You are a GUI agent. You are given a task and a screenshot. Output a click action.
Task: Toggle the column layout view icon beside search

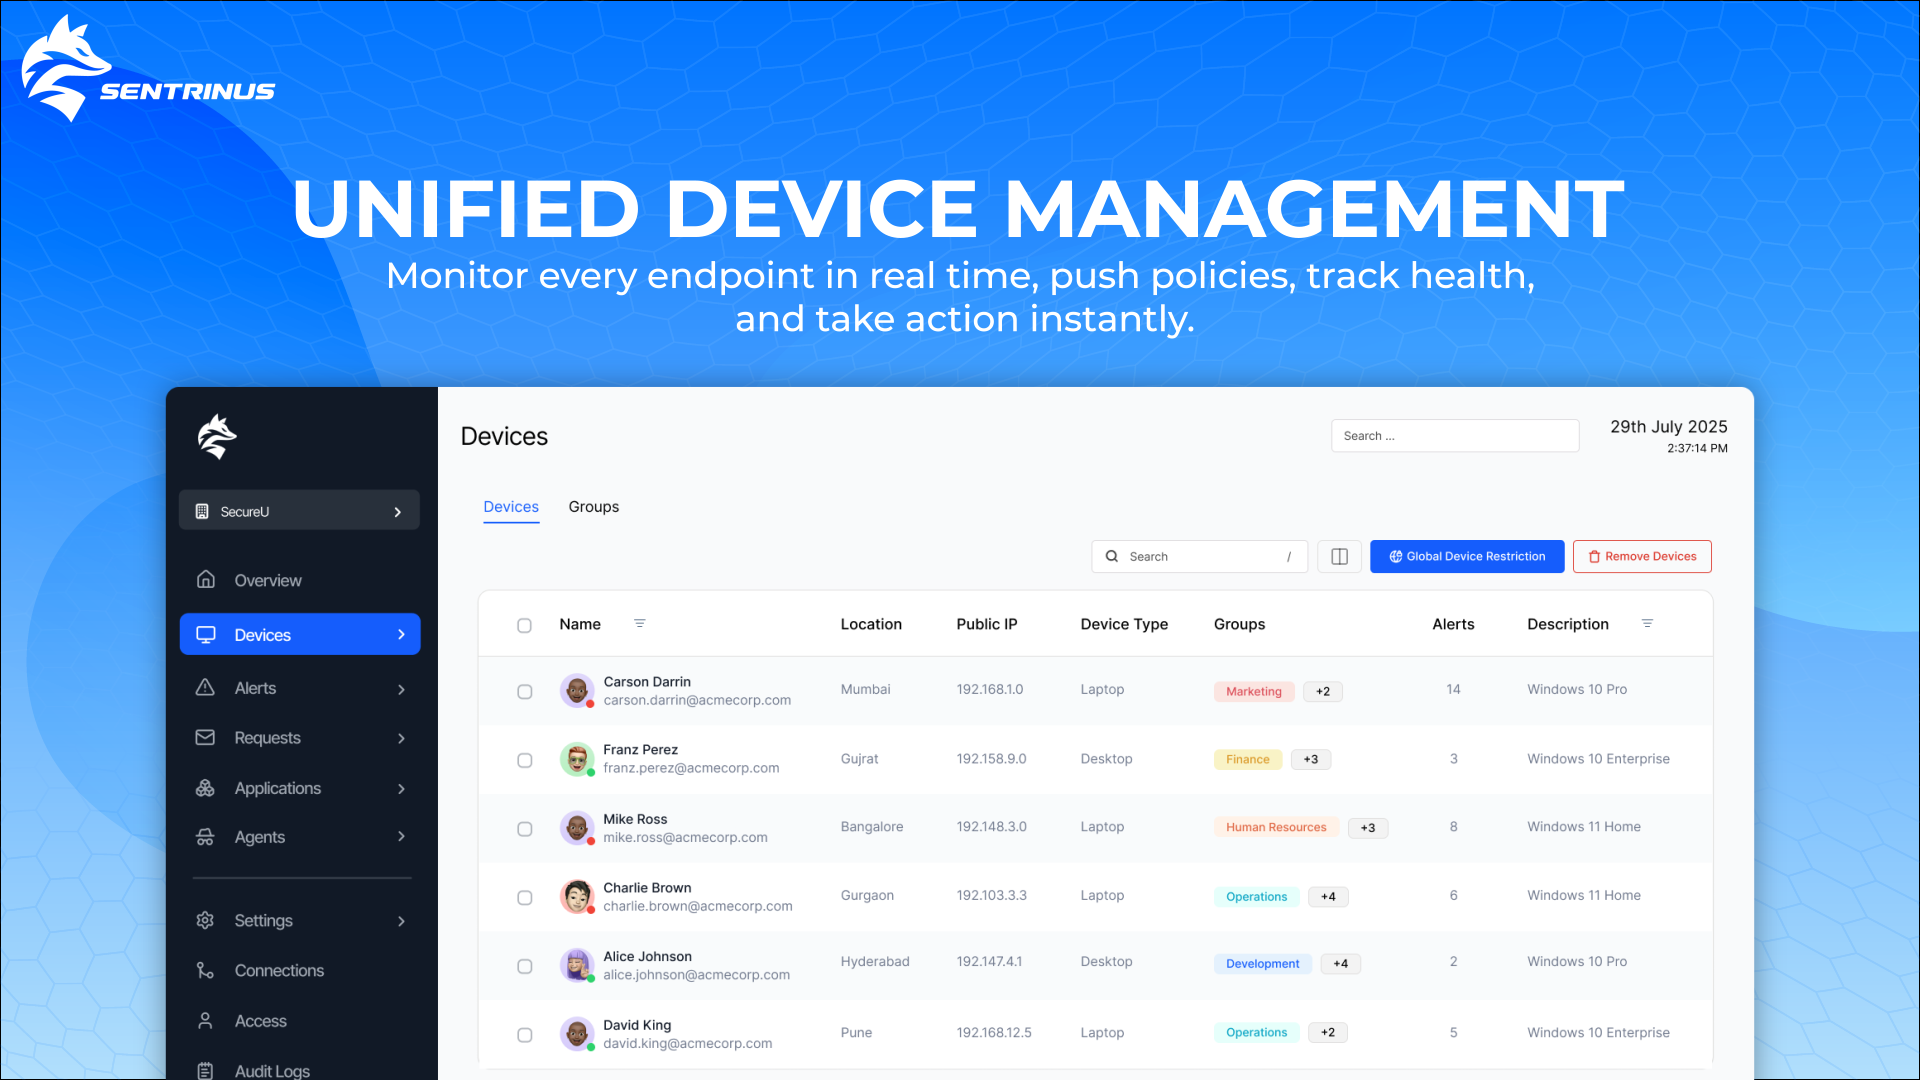coord(1339,556)
